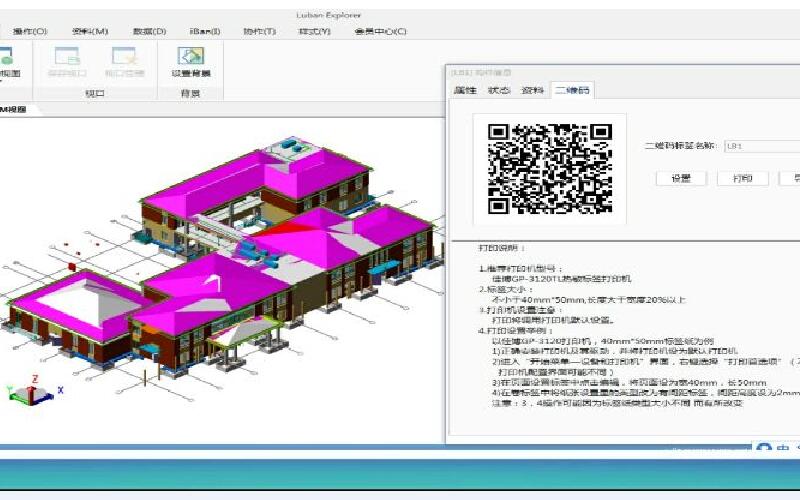Click the 视口 ribbon group label
This screenshot has width=800, height=500.
coord(95,93)
